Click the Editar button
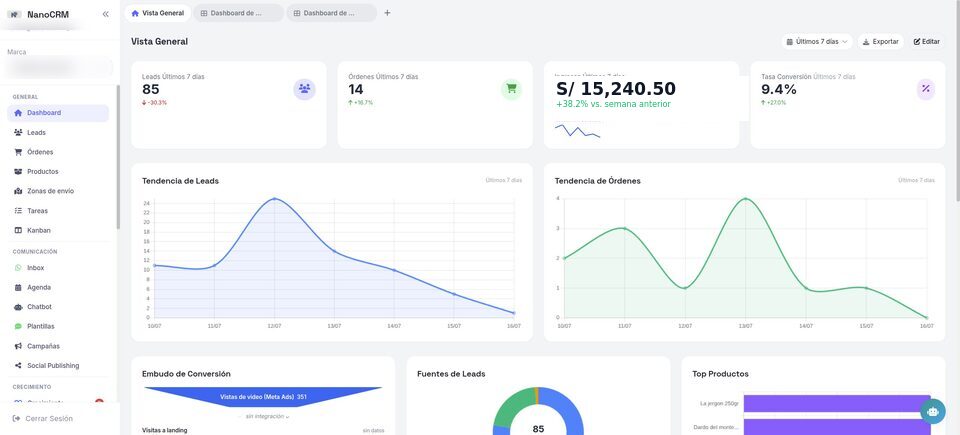Image resolution: width=960 pixels, height=435 pixels. point(926,42)
